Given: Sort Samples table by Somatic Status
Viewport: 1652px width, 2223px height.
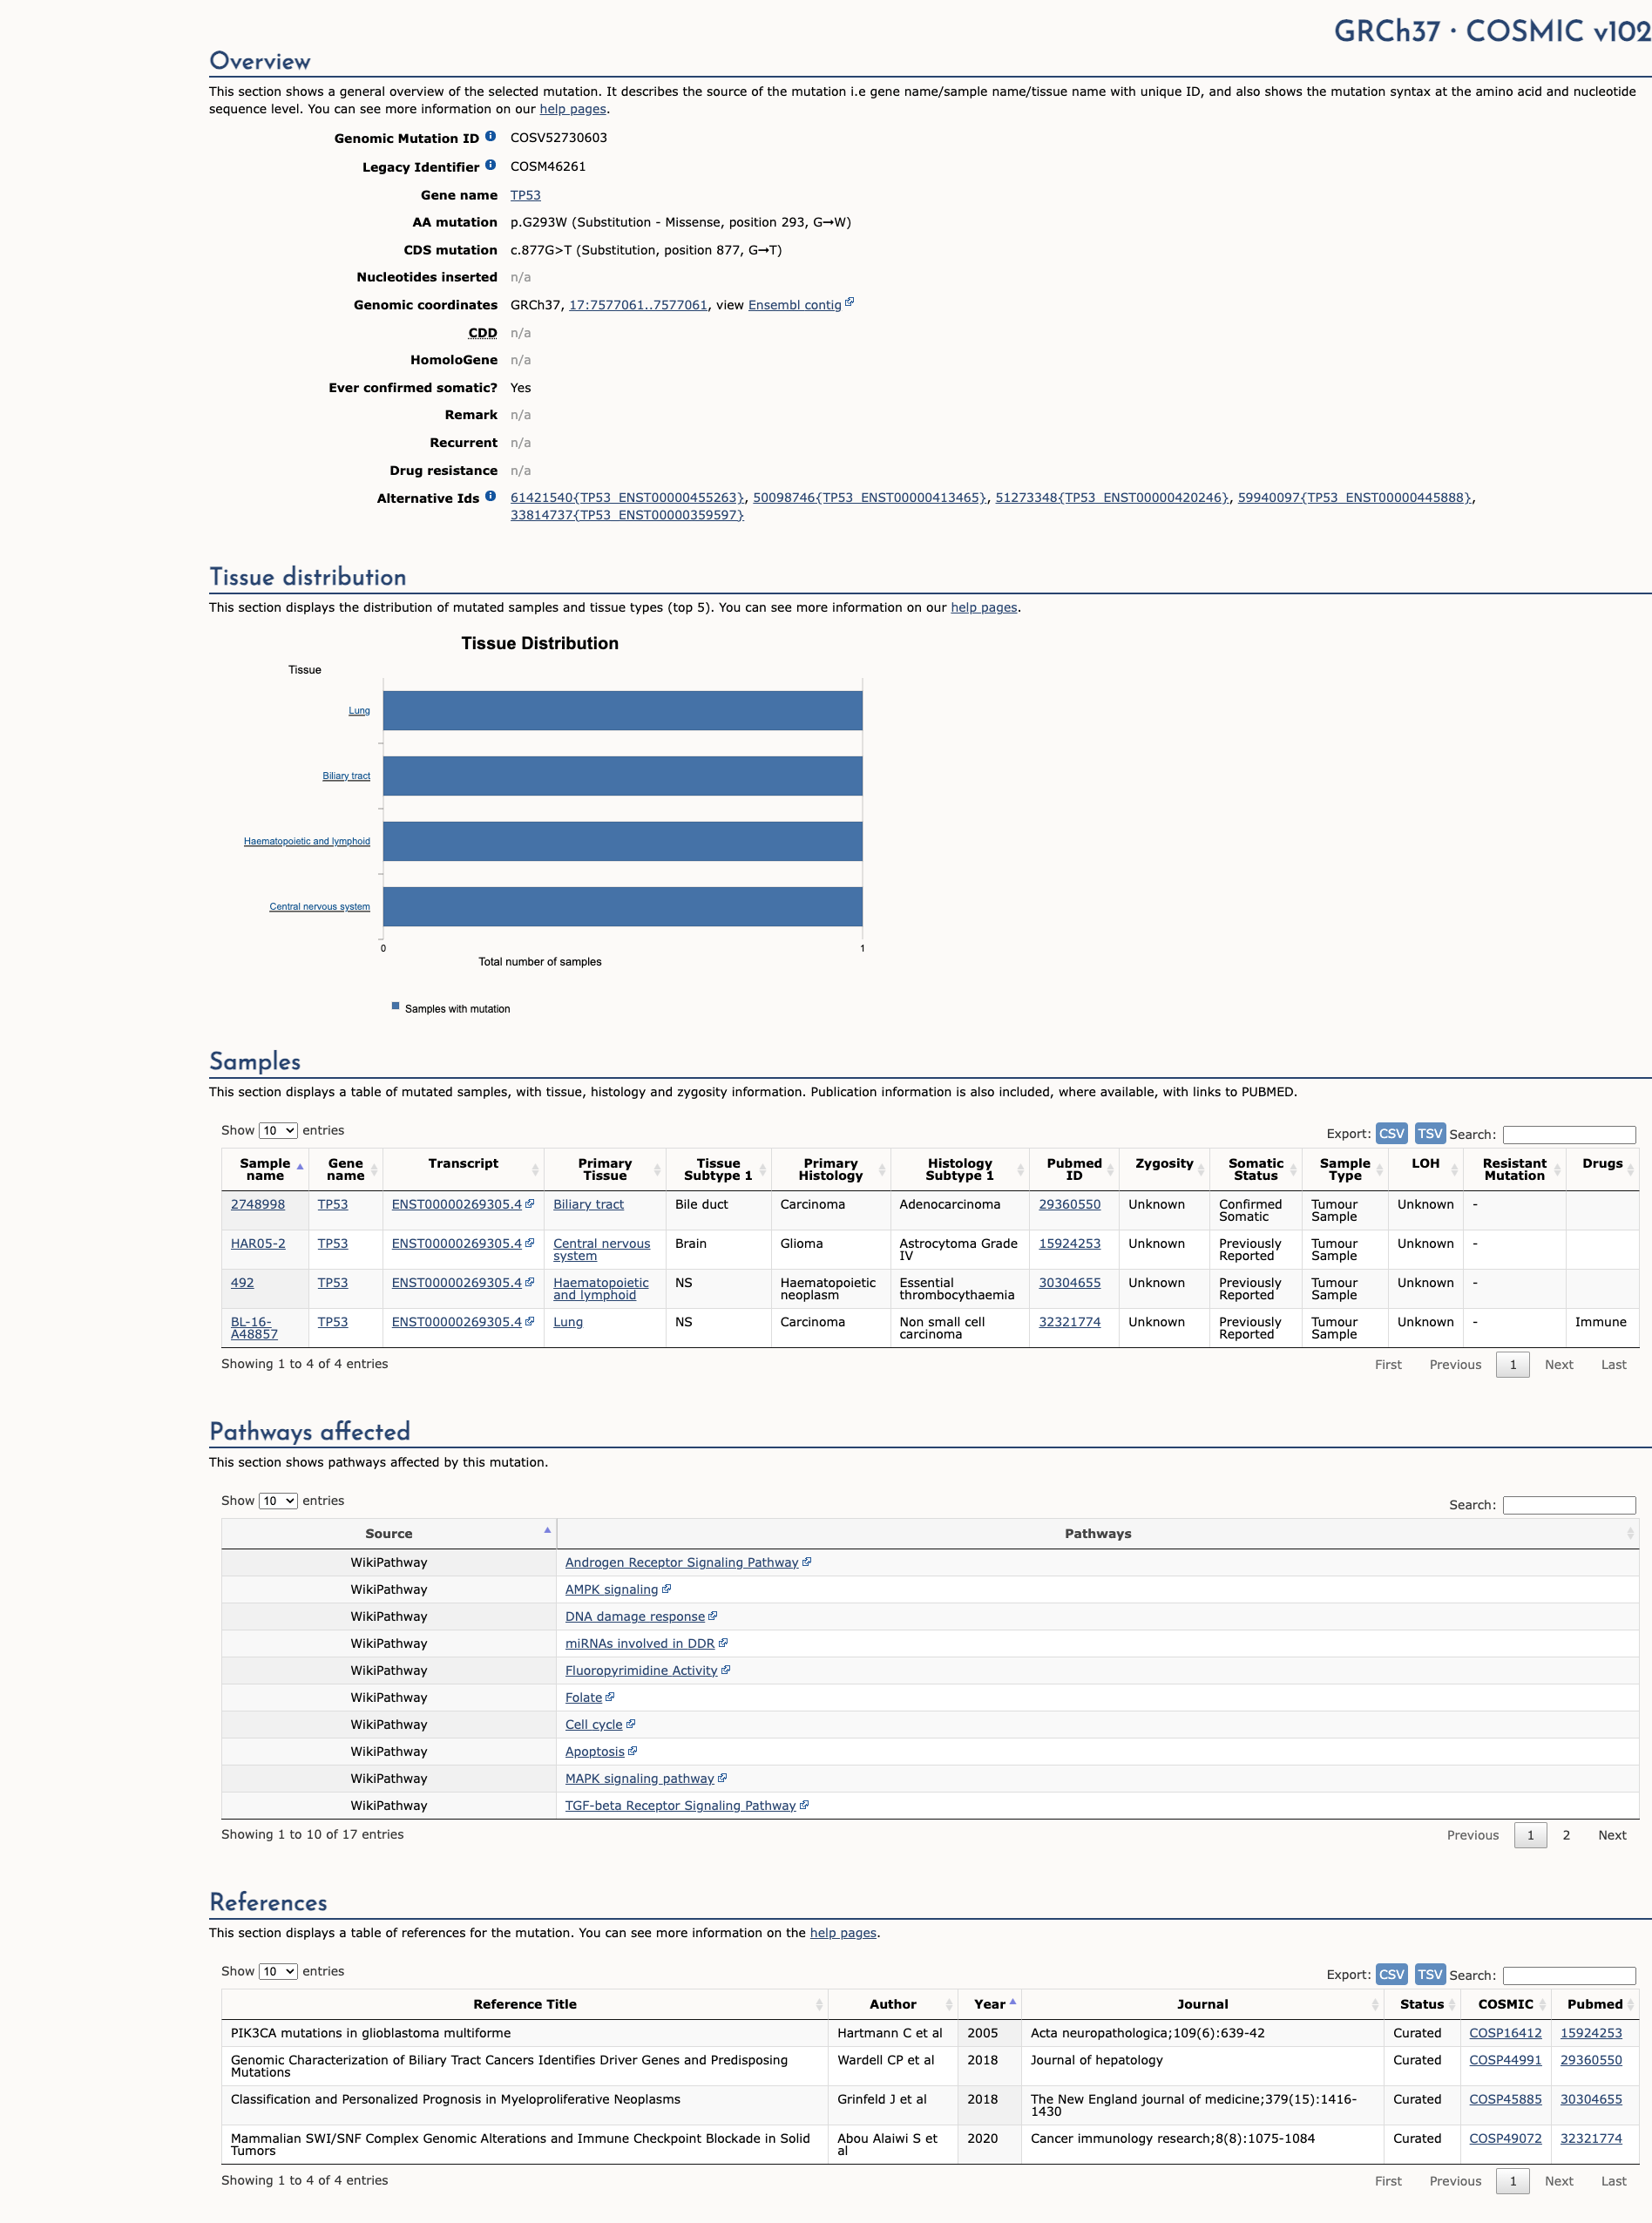Looking at the screenshot, I should point(1256,1170).
